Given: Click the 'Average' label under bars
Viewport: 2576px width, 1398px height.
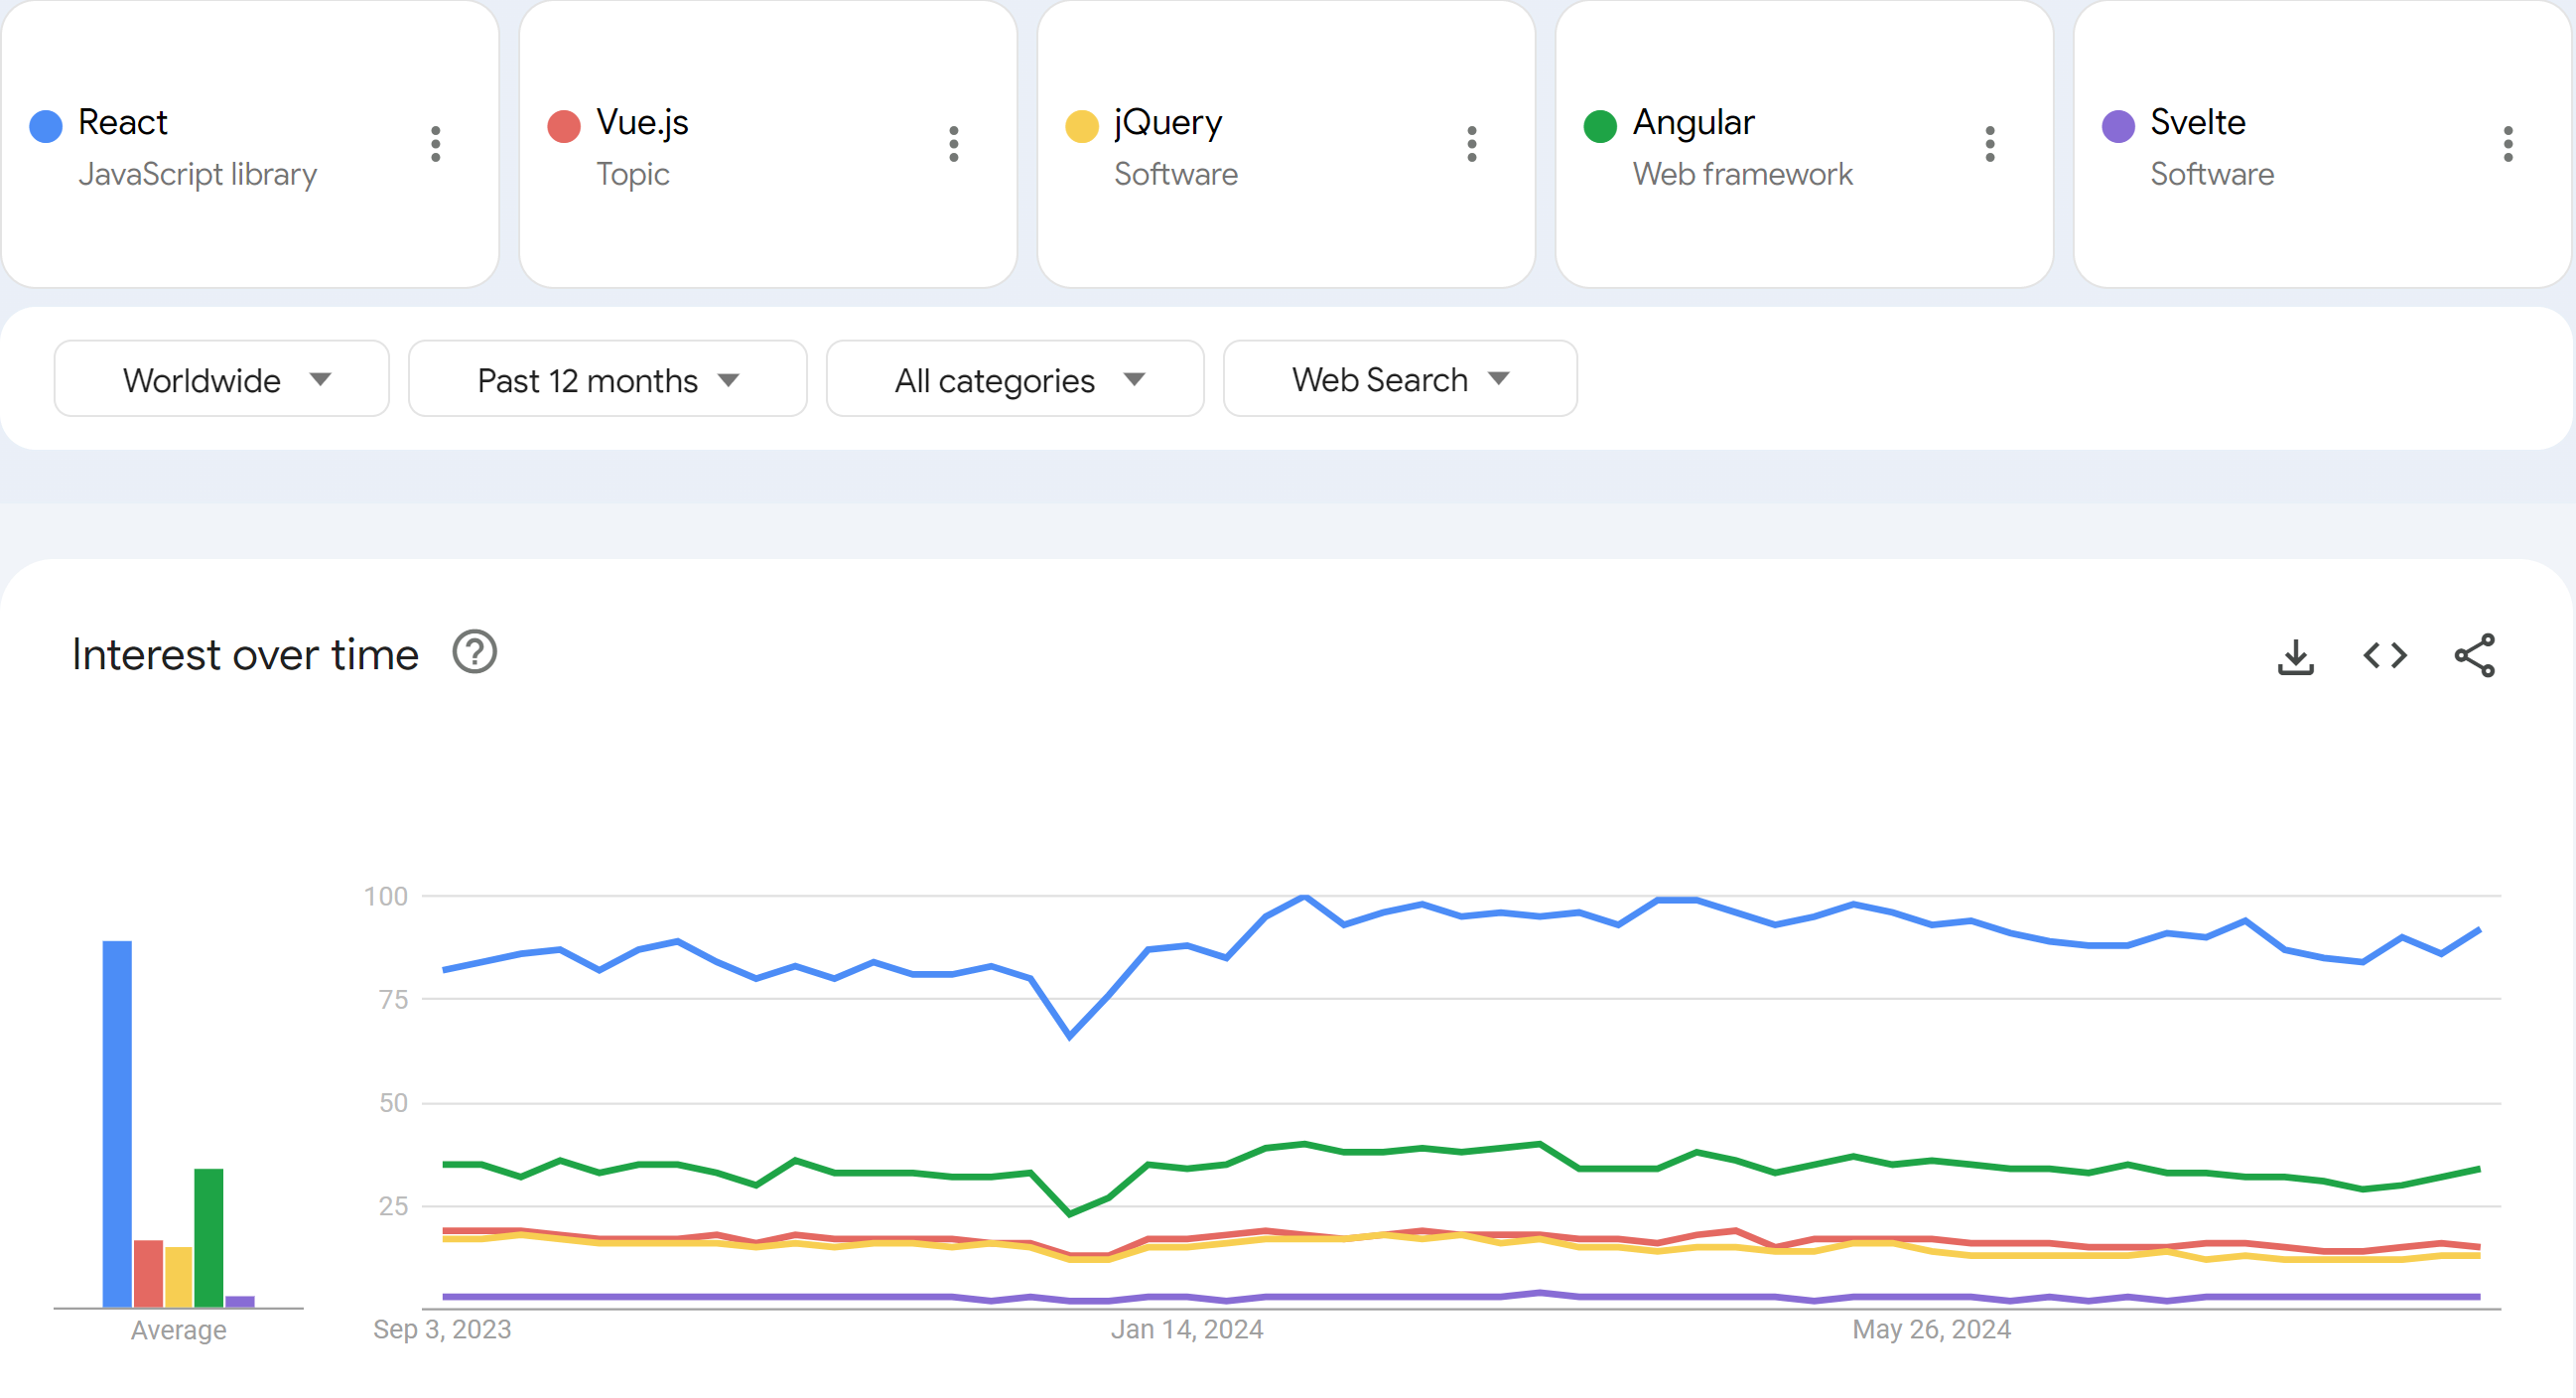Looking at the screenshot, I should coord(179,1331).
